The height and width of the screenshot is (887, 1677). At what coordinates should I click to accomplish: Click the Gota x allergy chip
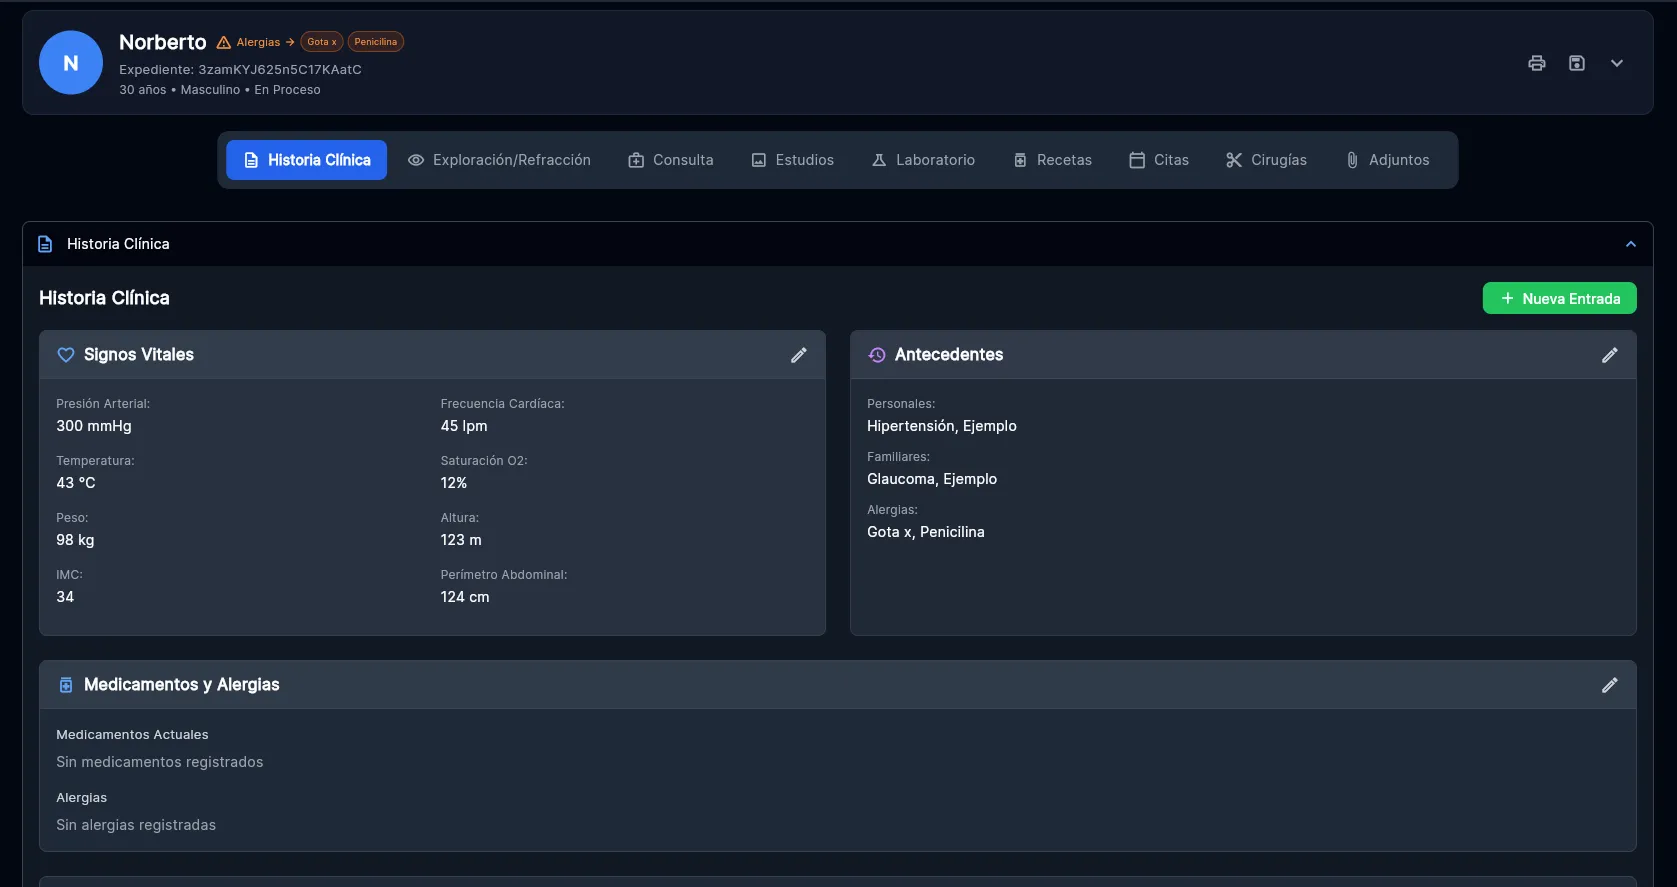(x=322, y=42)
